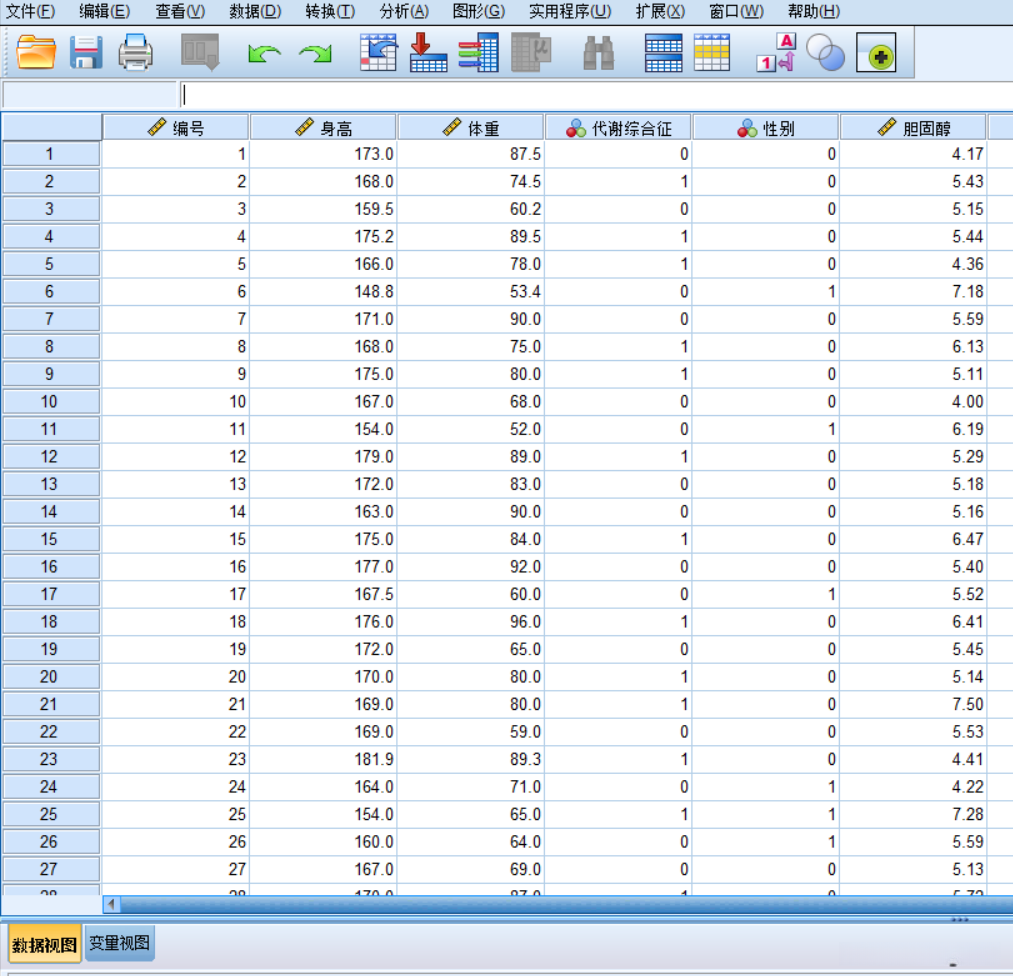Click 胆固醇 cell with value 7.28
Viewport: 1013px width, 976px height.
pyautogui.click(x=914, y=814)
